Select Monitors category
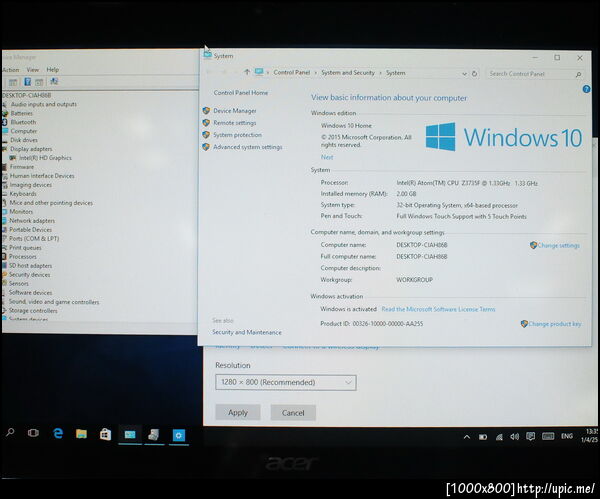The image size is (600, 499). (21, 212)
